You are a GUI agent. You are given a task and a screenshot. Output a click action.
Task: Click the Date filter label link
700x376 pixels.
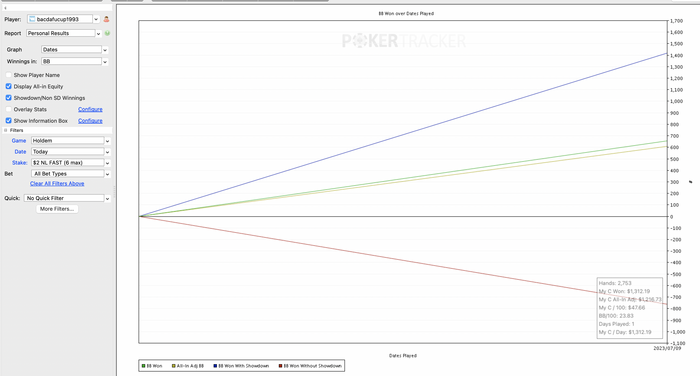20,152
